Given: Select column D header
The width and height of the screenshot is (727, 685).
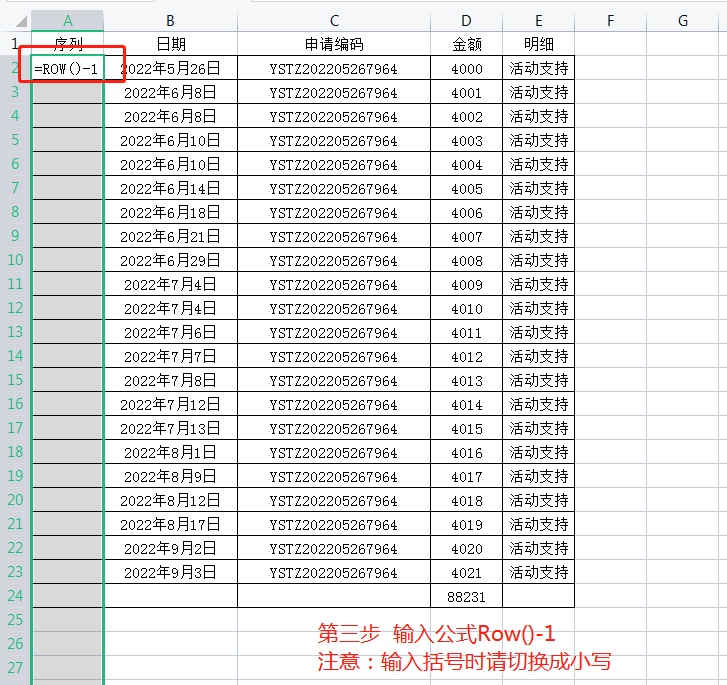Looking at the screenshot, I should tap(466, 21).
